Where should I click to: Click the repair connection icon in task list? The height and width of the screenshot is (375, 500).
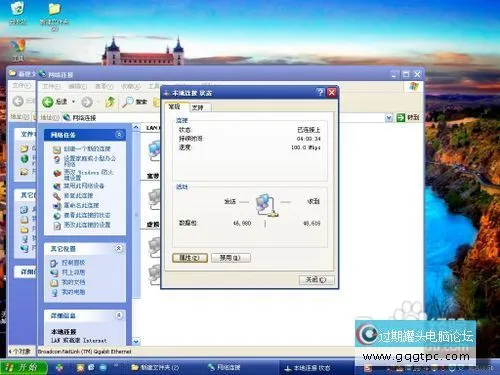57,196
